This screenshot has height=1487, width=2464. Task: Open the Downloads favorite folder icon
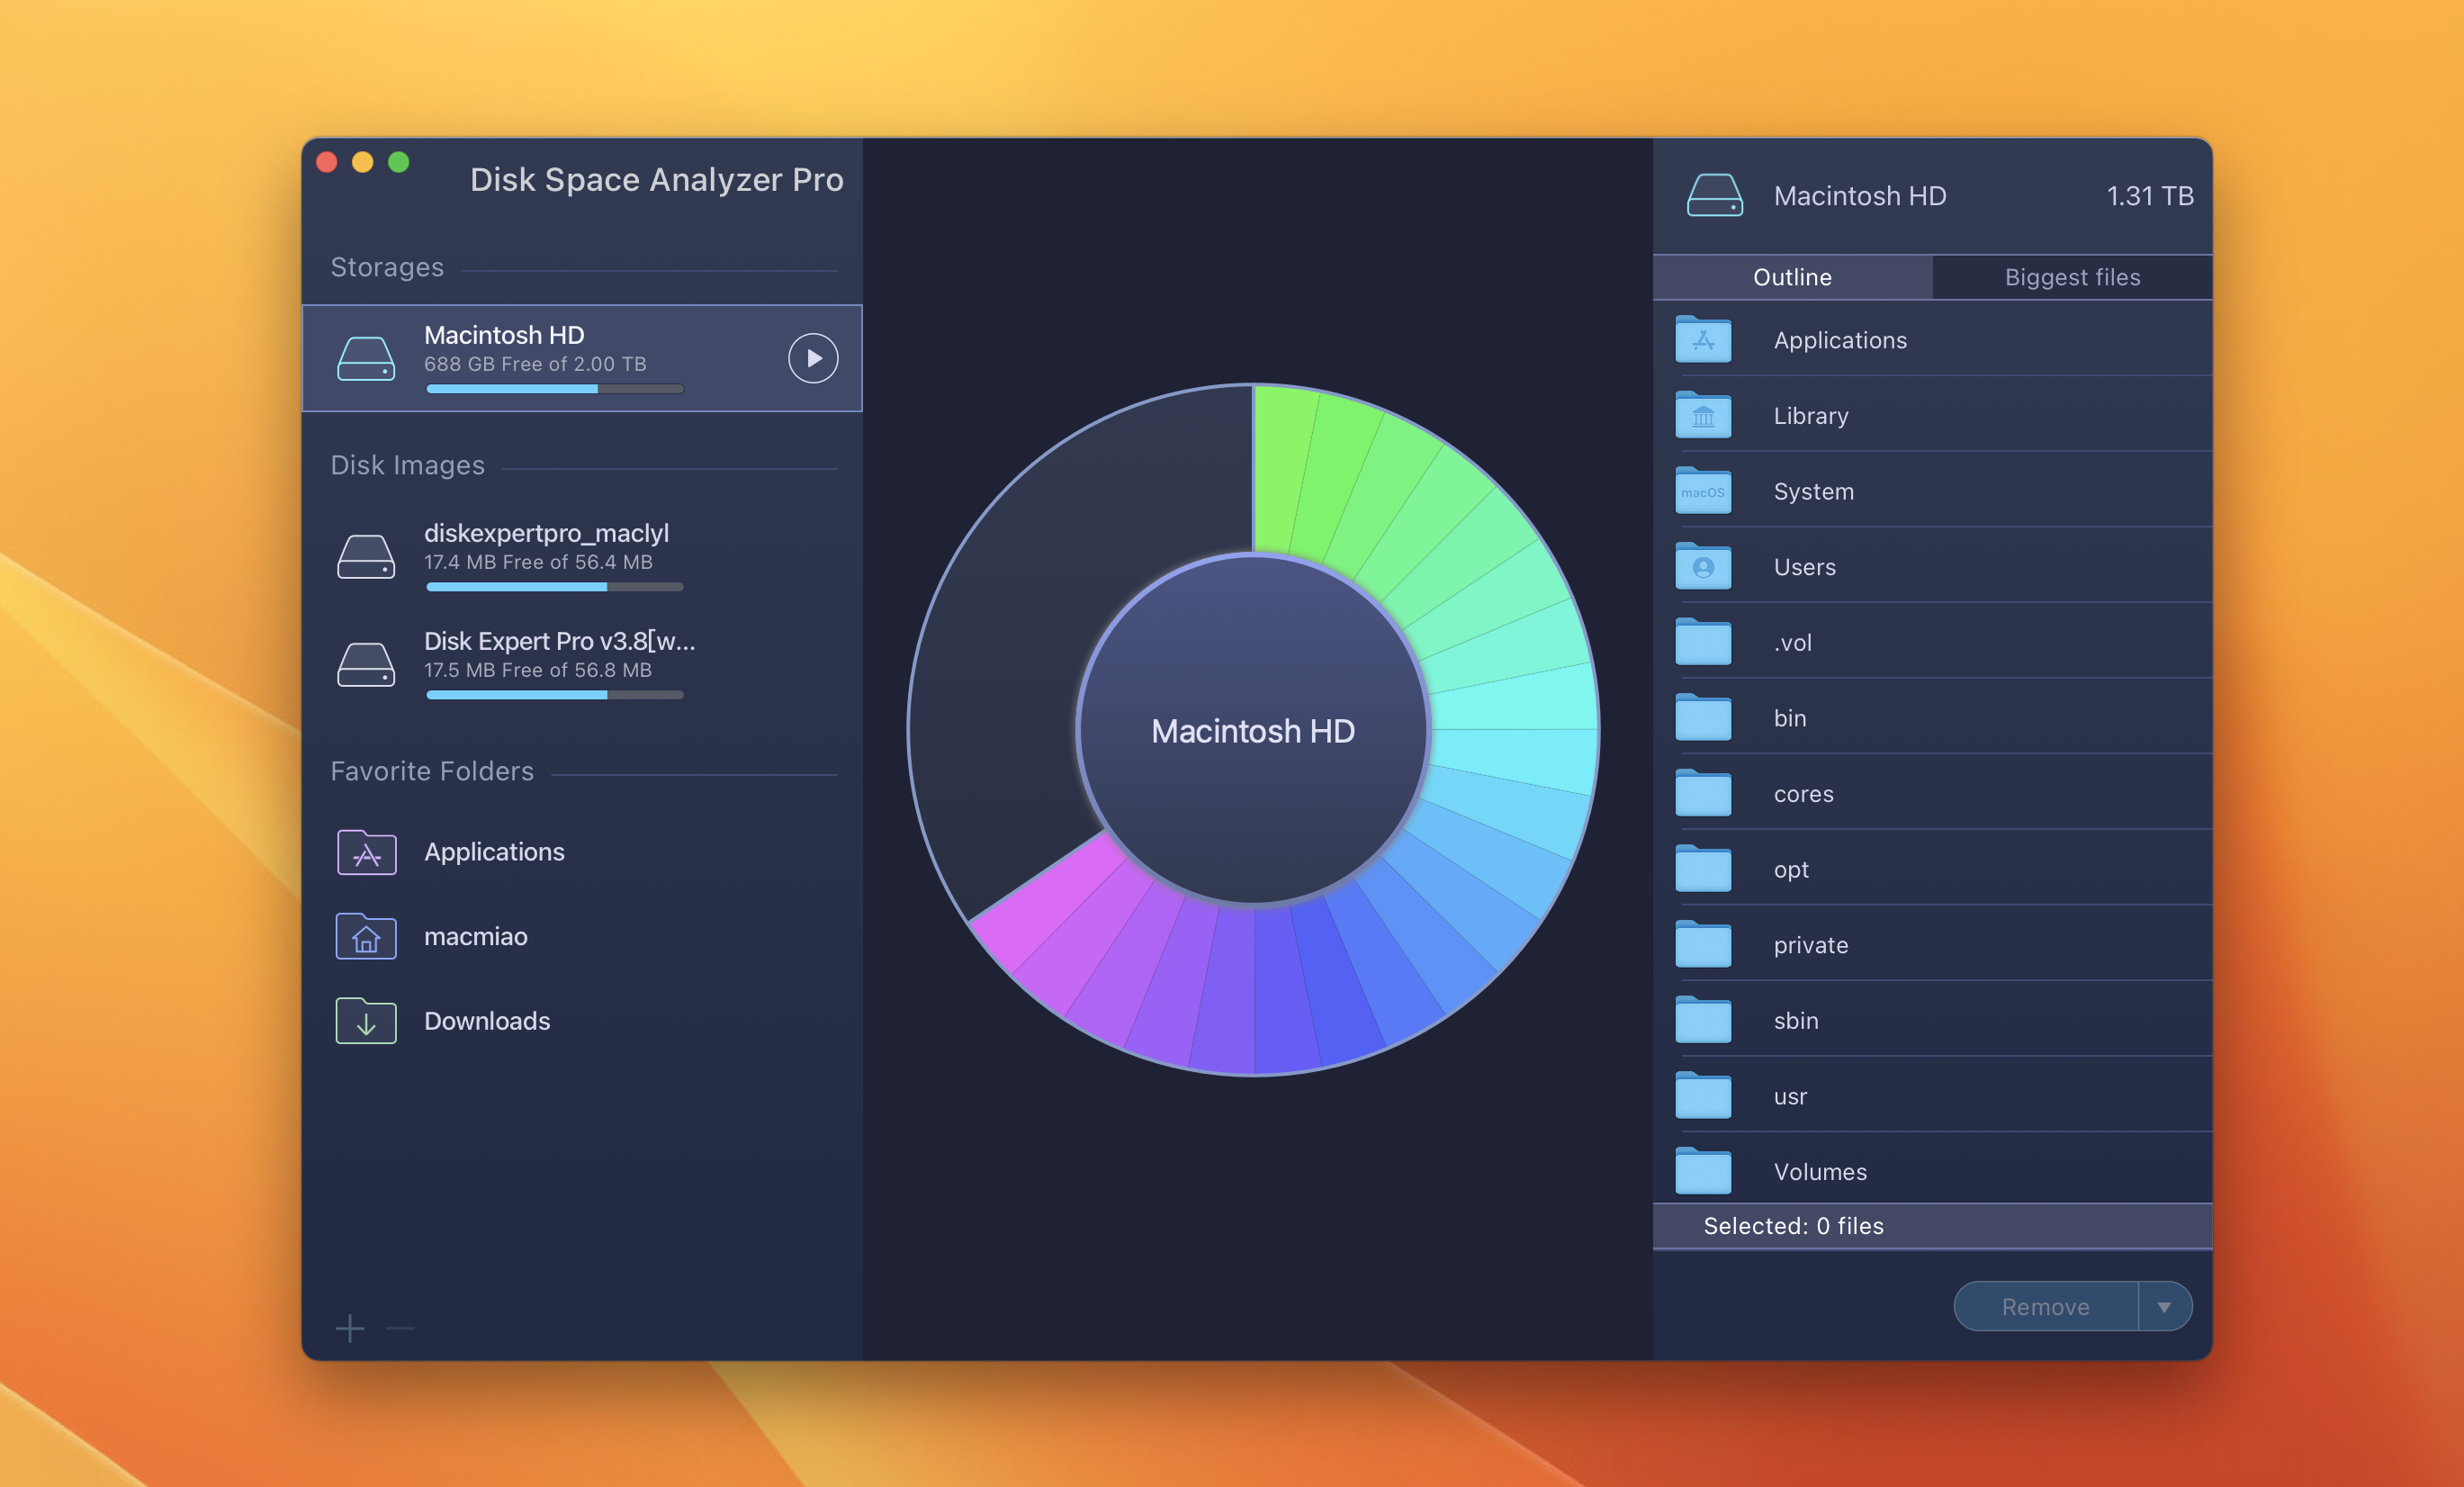366,1021
